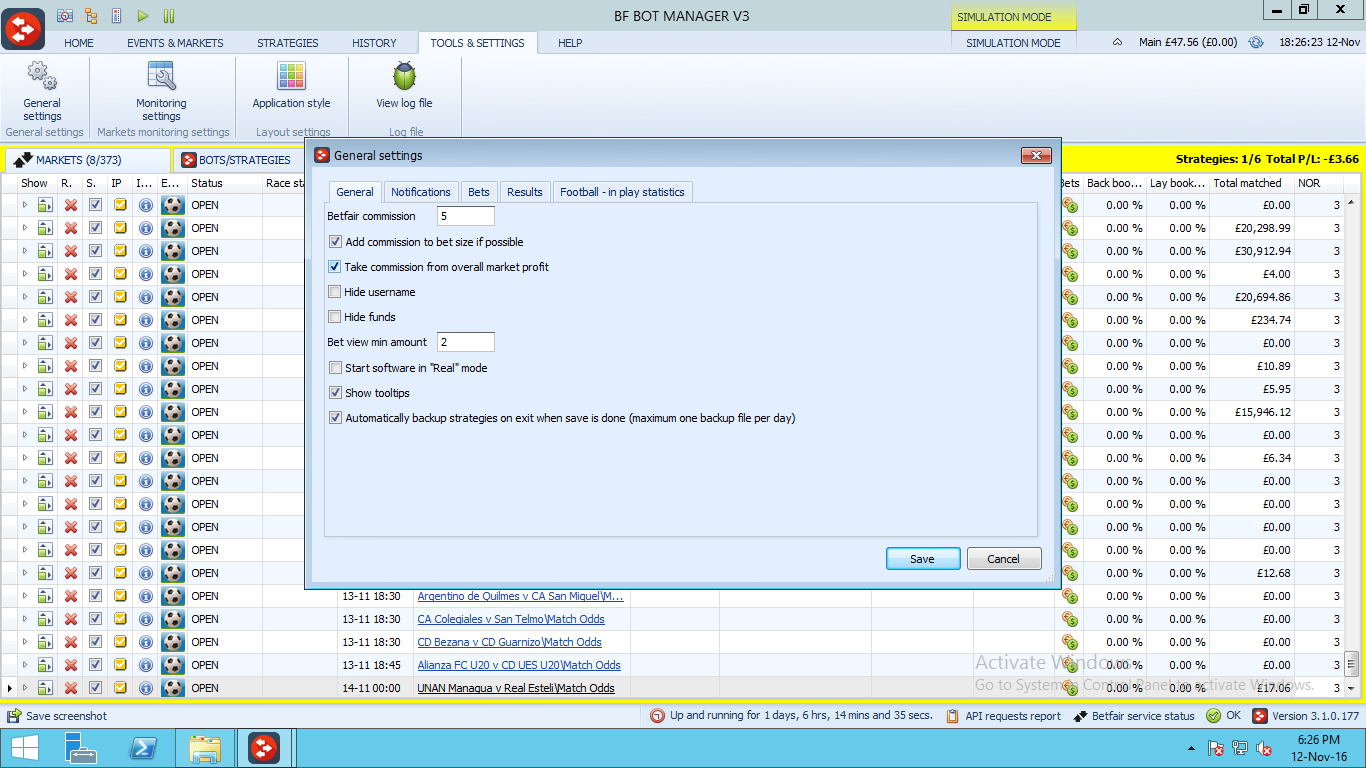Screen dimensions: 1366x768
Task: Switch to the Notifications tab in General settings
Action: 421,192
